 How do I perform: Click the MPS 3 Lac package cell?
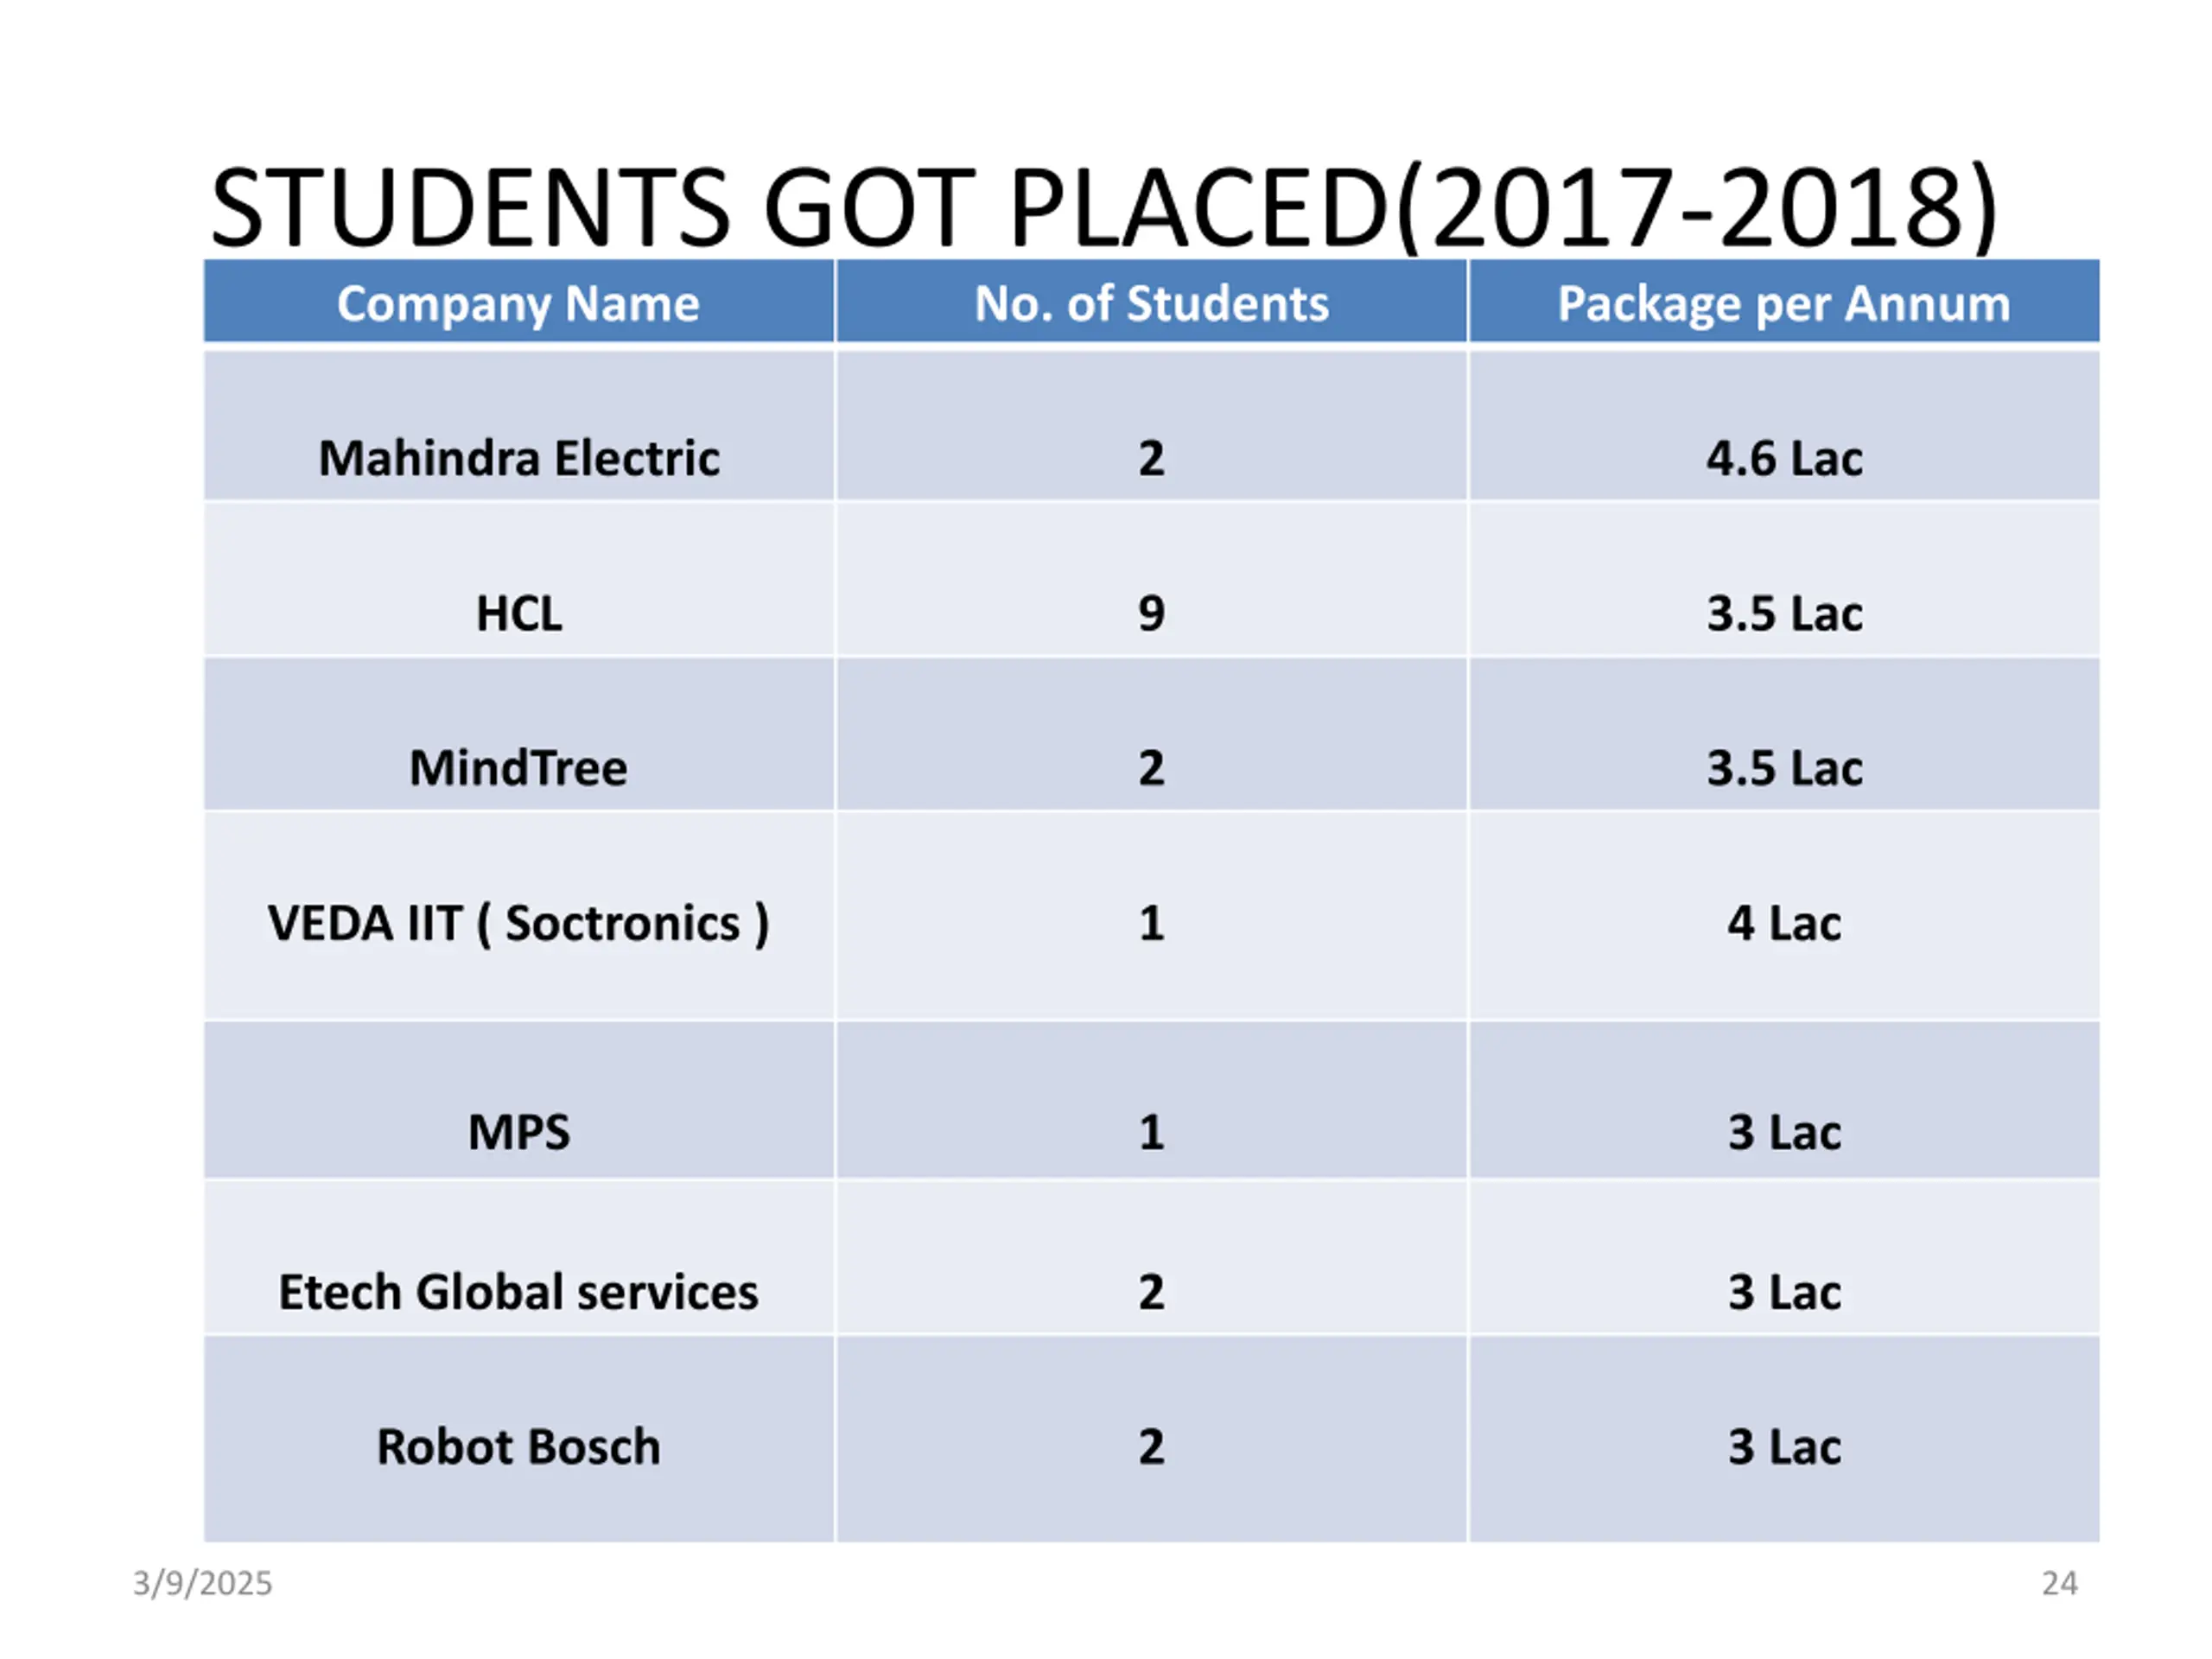click(1784, 1100)
